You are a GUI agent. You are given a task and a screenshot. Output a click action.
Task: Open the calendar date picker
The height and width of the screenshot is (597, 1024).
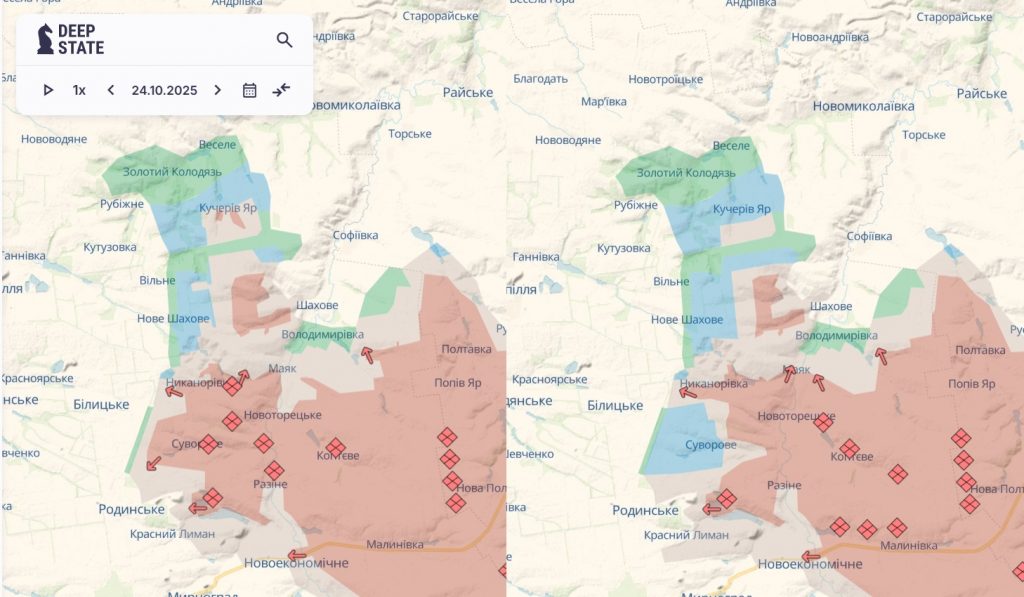pyautogui.click(x=250, y=90)
